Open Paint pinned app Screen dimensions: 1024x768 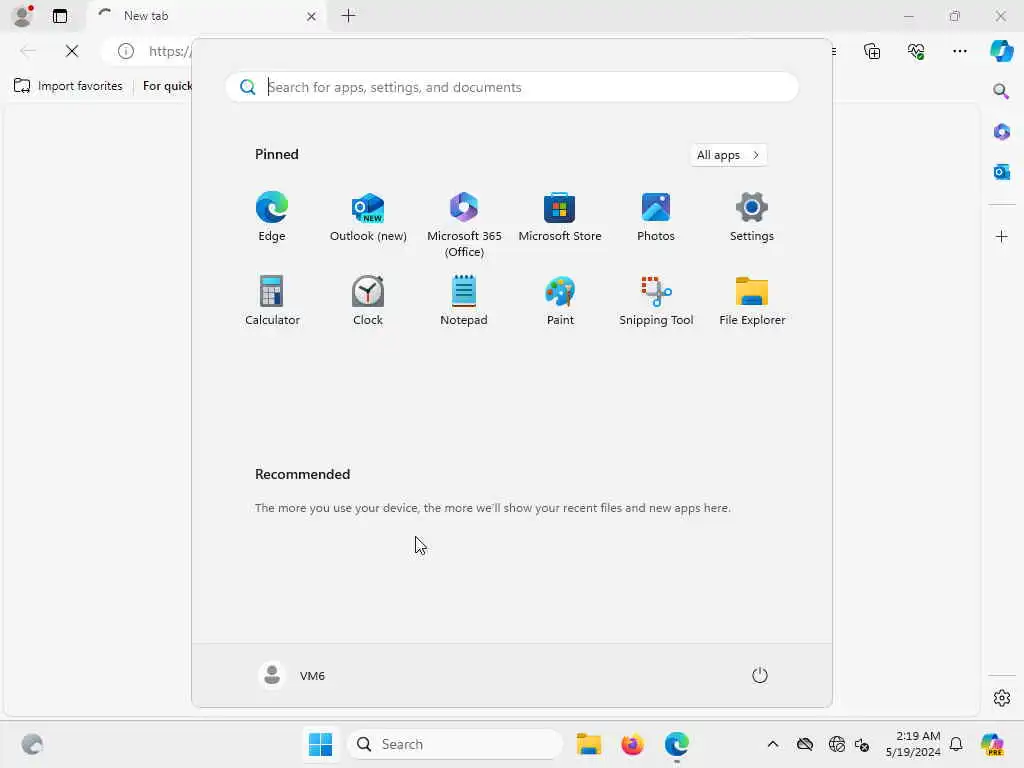(560, 300)
